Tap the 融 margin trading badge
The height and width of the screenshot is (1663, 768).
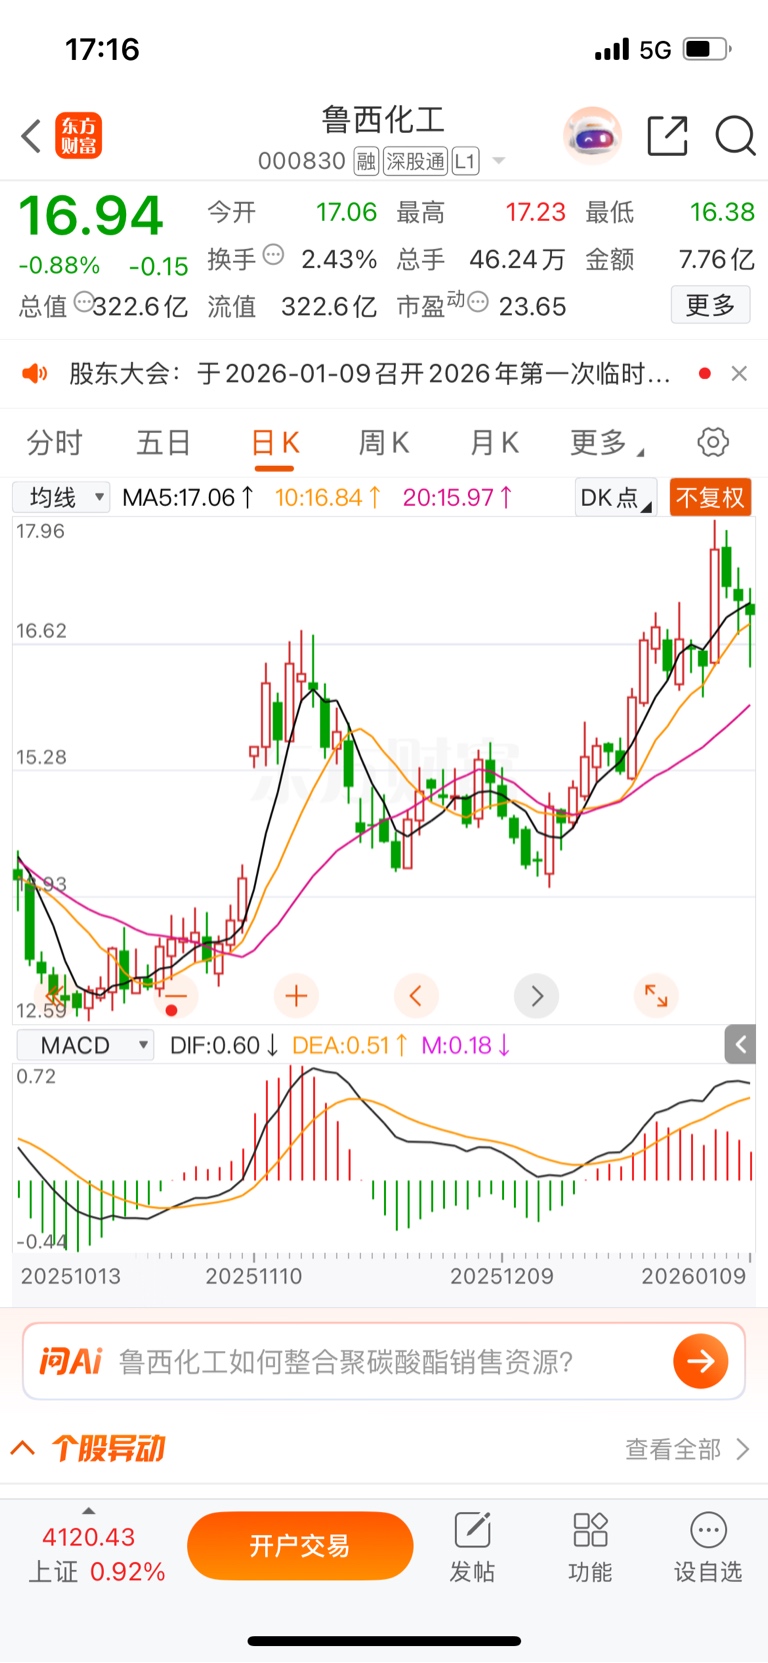366,161
